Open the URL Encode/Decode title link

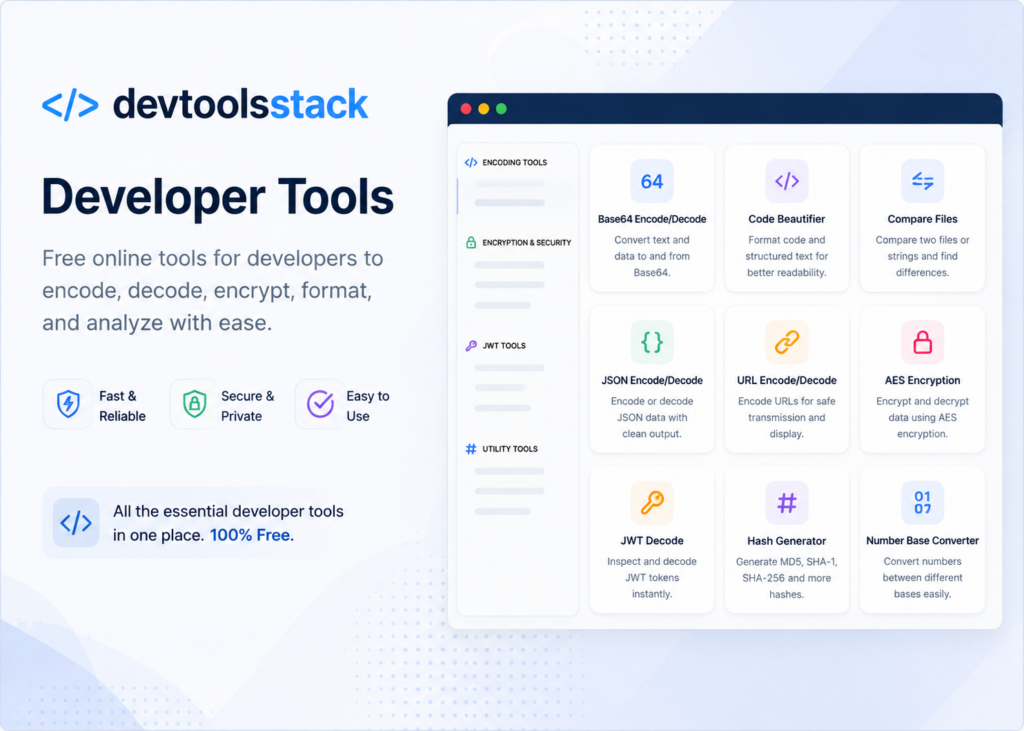point(786,380)
